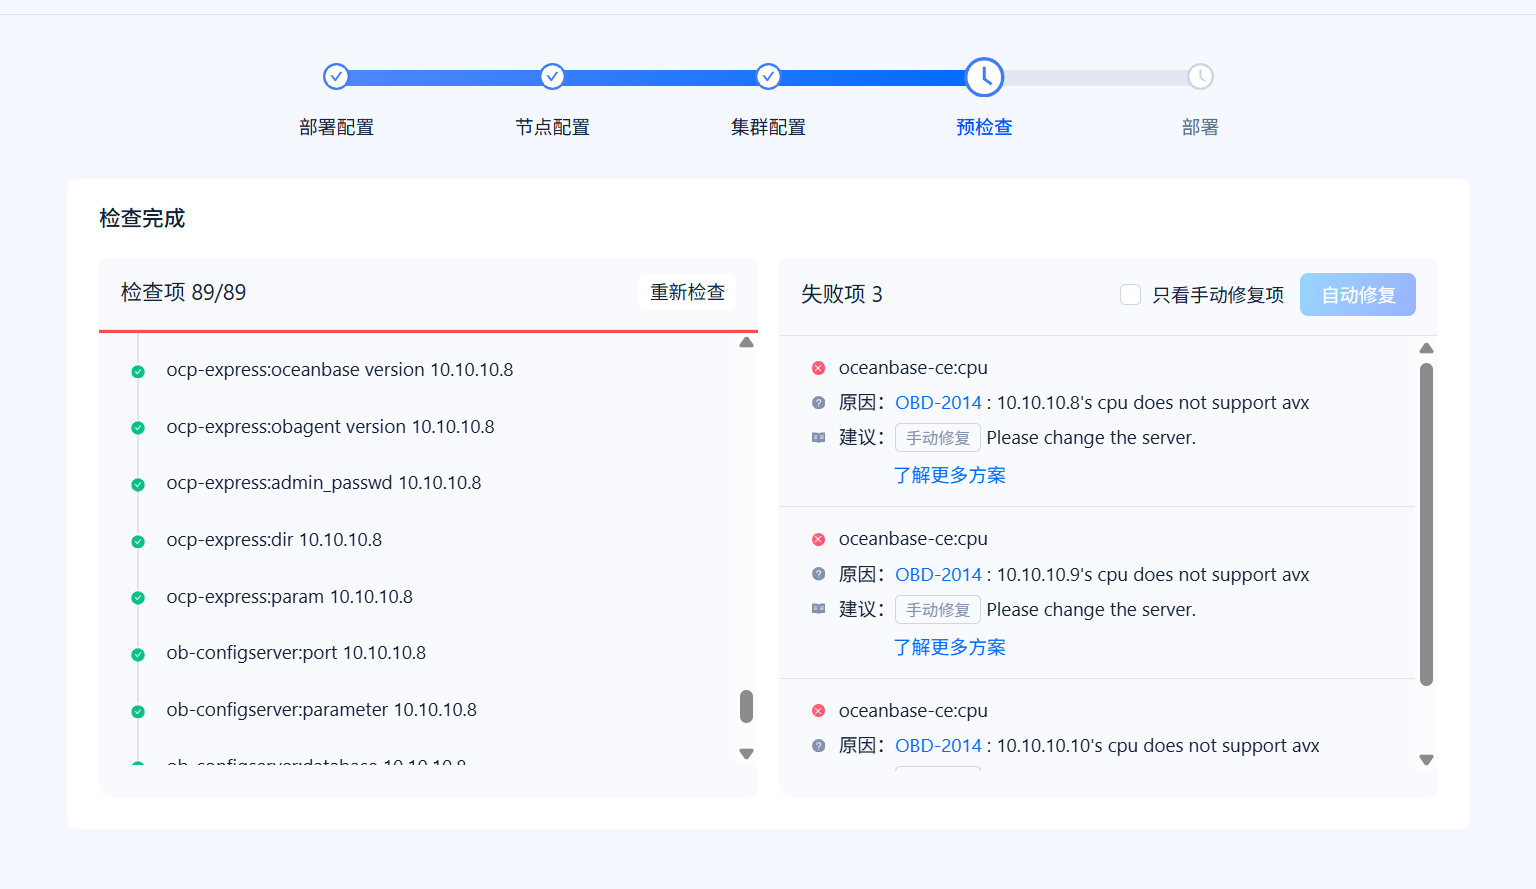Click the 自动修复 button
This screenshot has height=889, width=1536.
1358,294
